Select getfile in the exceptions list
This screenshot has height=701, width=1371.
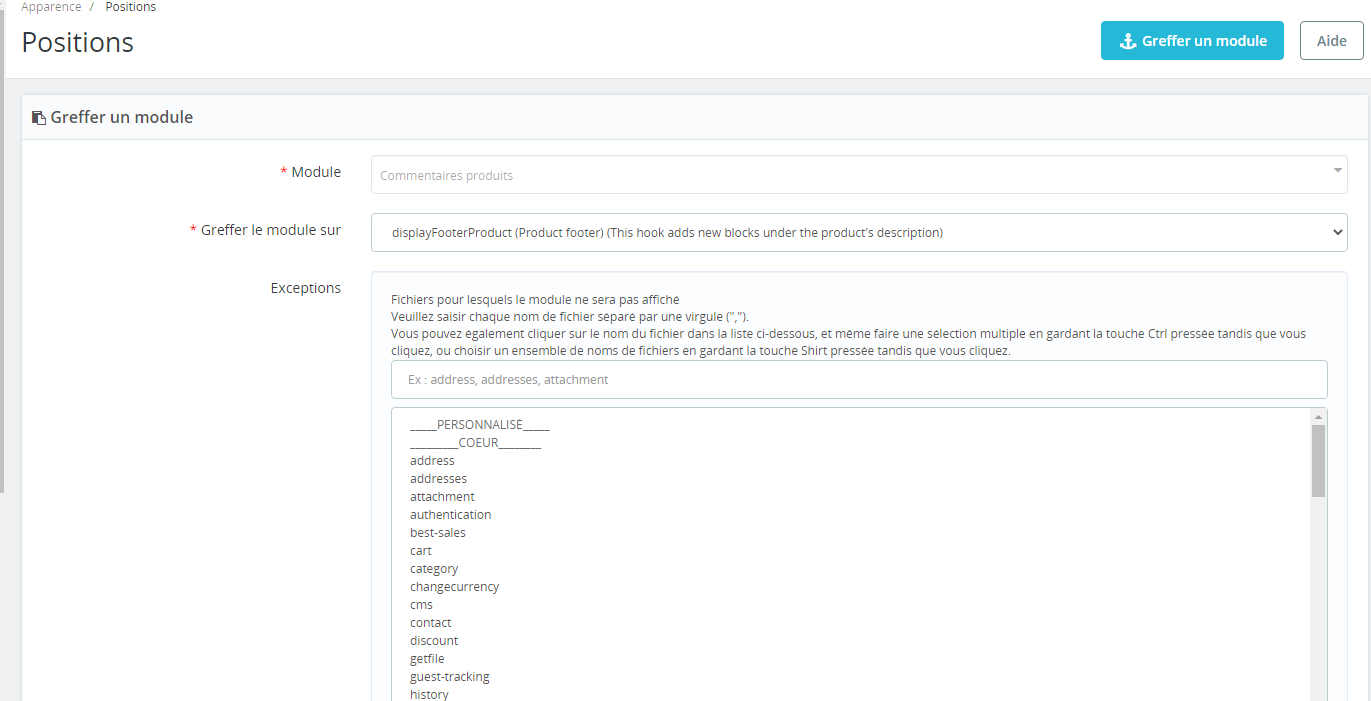pos(427,659)
